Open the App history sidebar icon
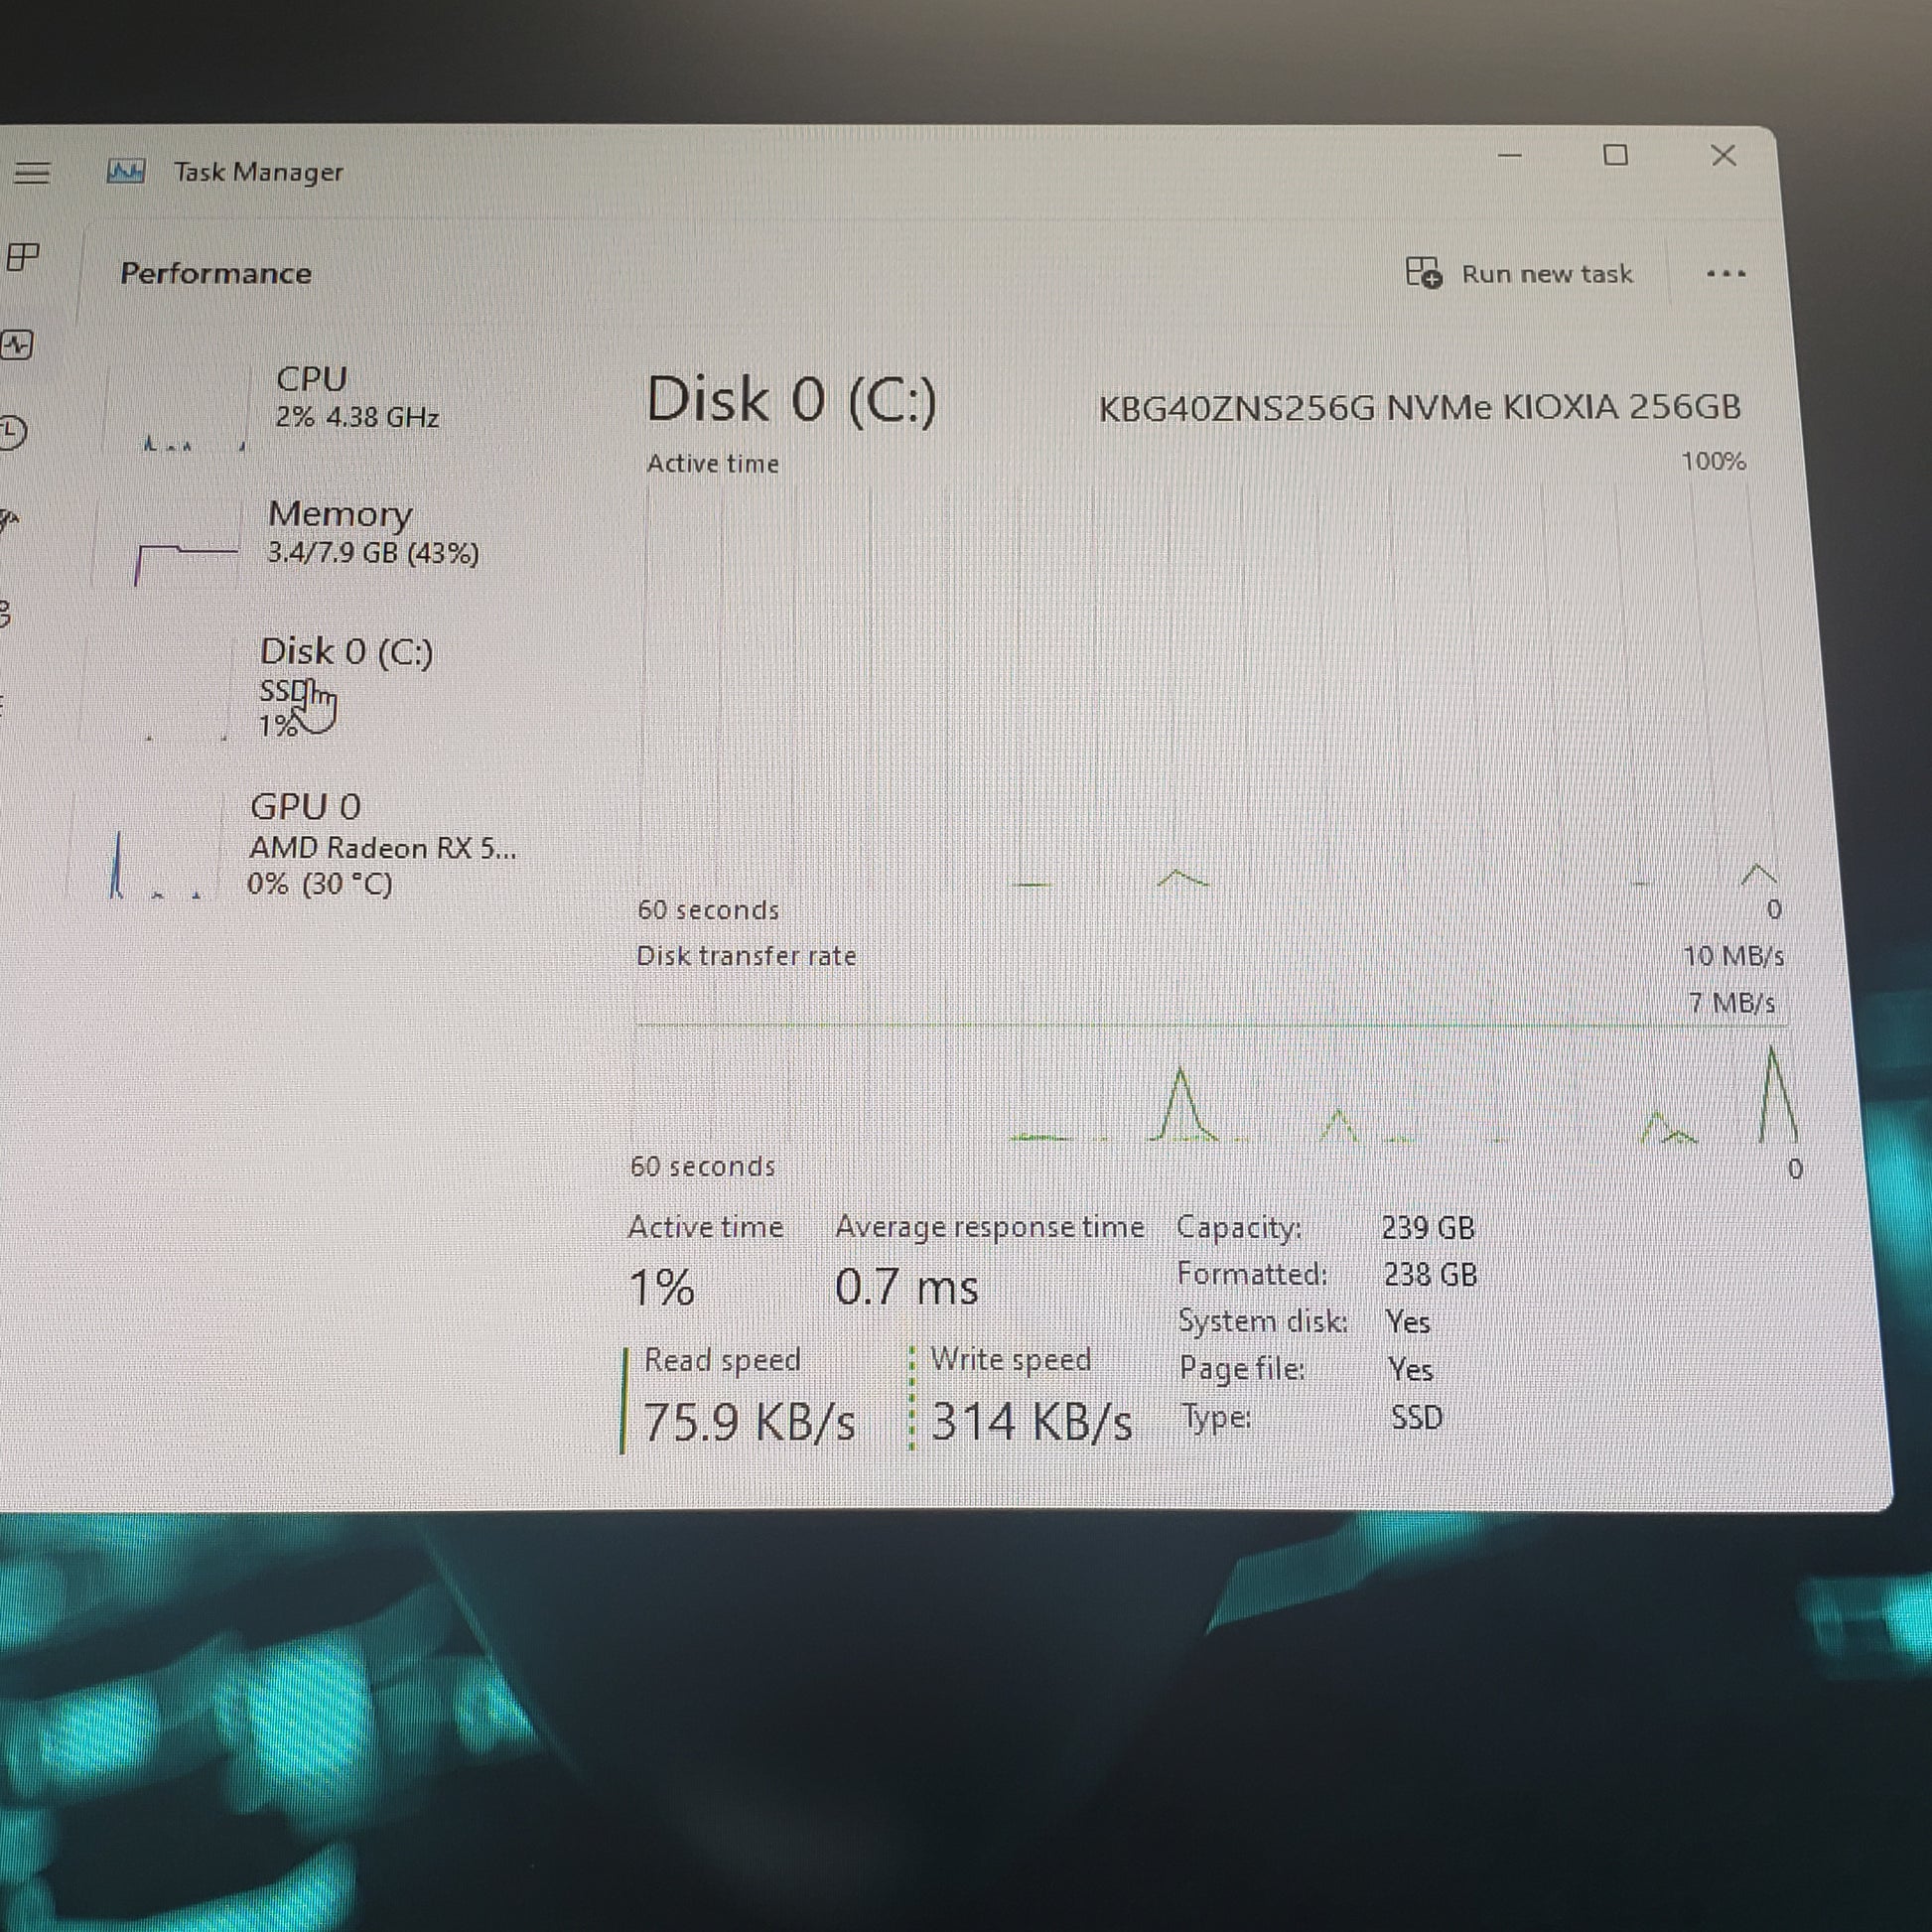This screenshot has width=1932, height=1932. point(12,432)
